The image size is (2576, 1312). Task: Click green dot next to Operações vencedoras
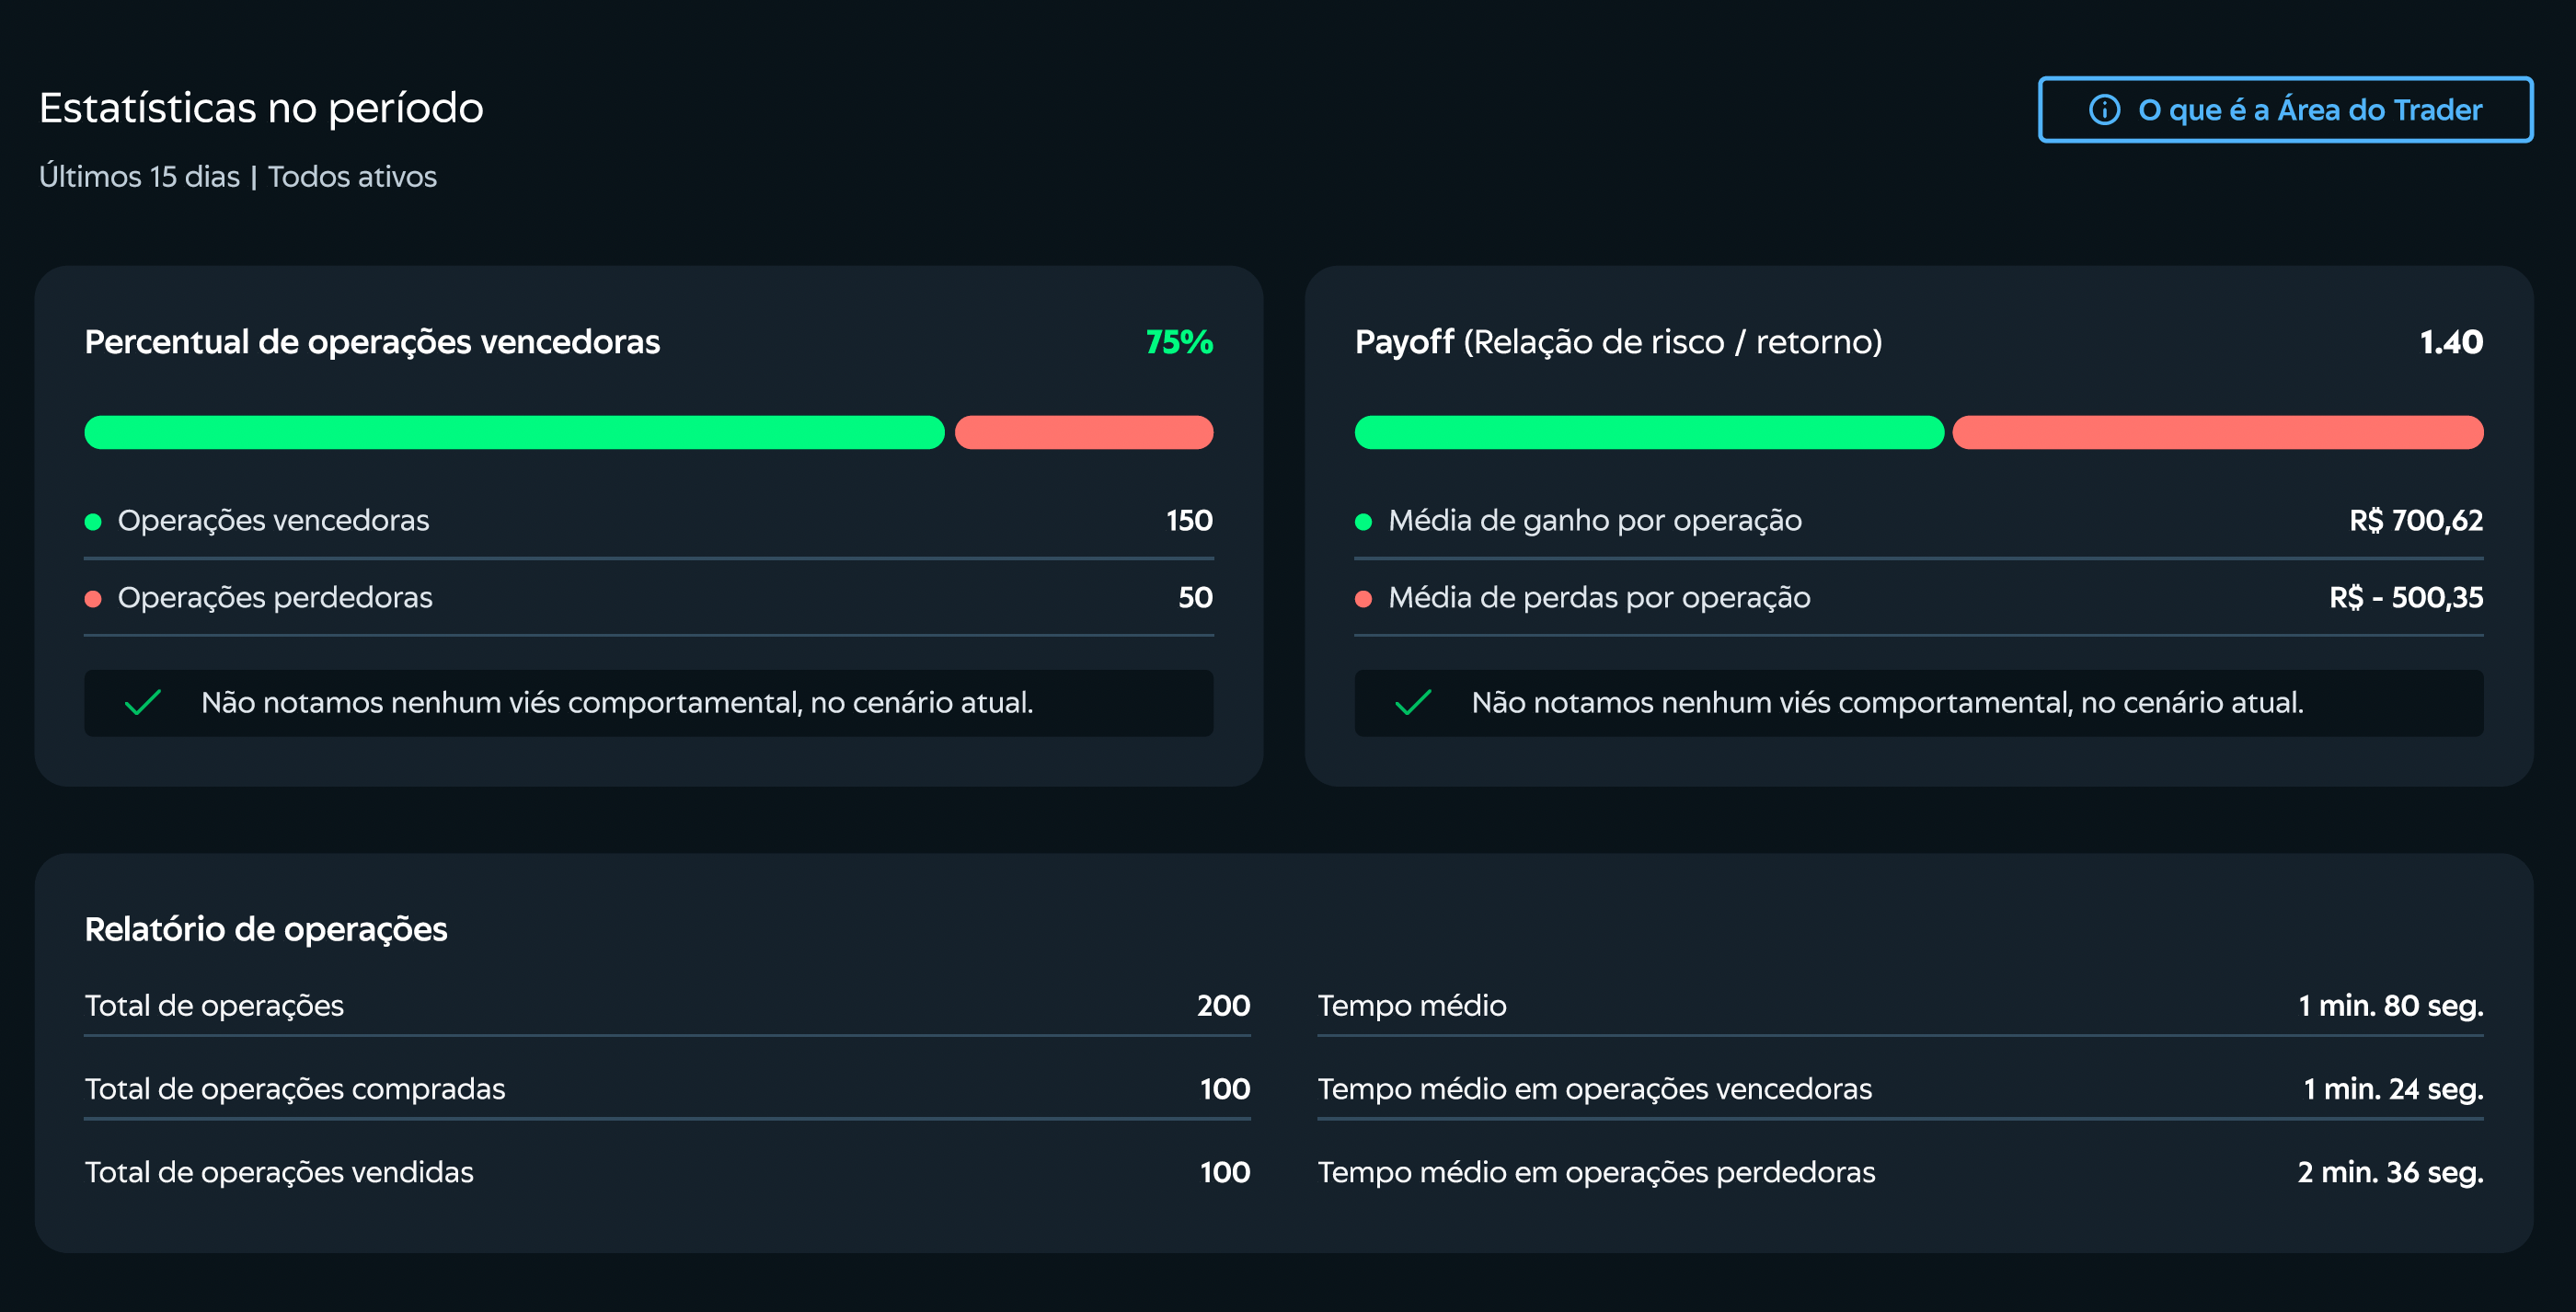pyautogui.click(x=93, y=521)
